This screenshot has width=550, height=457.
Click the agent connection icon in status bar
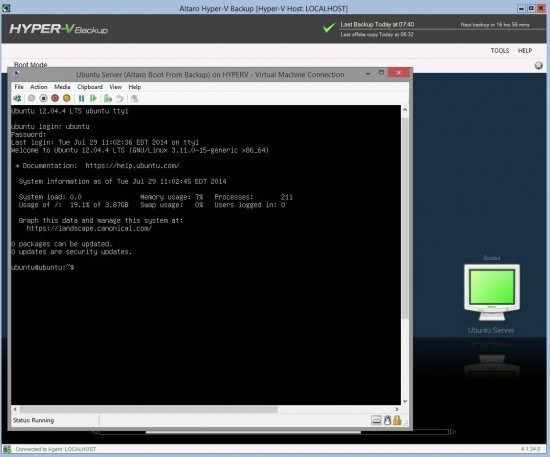click(x=7, y=449)
